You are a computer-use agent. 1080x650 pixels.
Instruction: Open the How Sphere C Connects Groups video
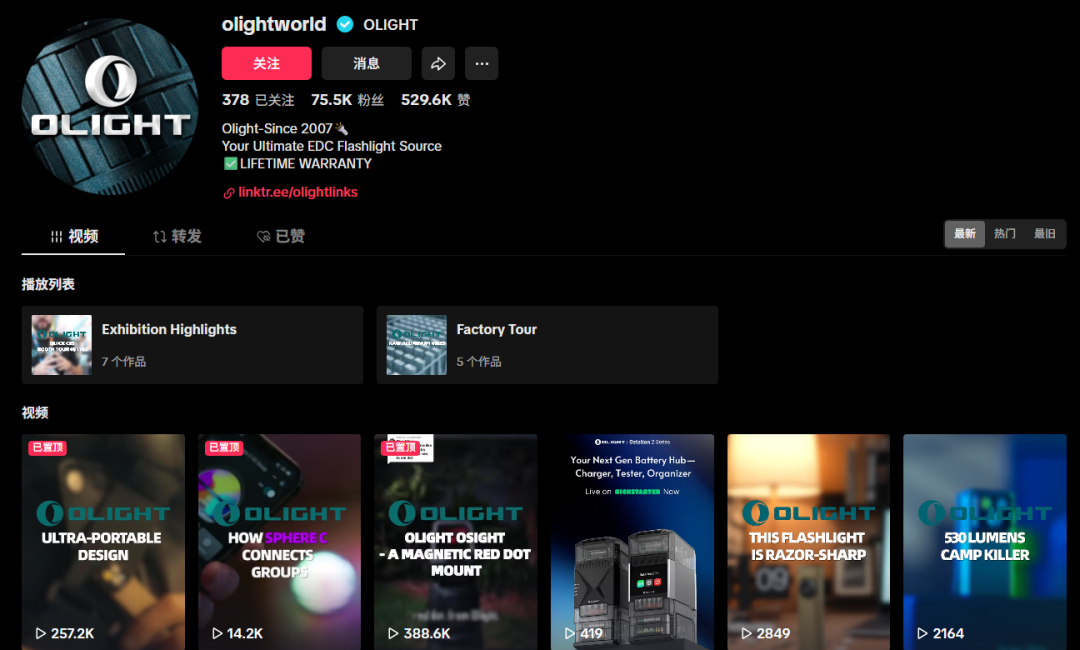pos(280,542)
